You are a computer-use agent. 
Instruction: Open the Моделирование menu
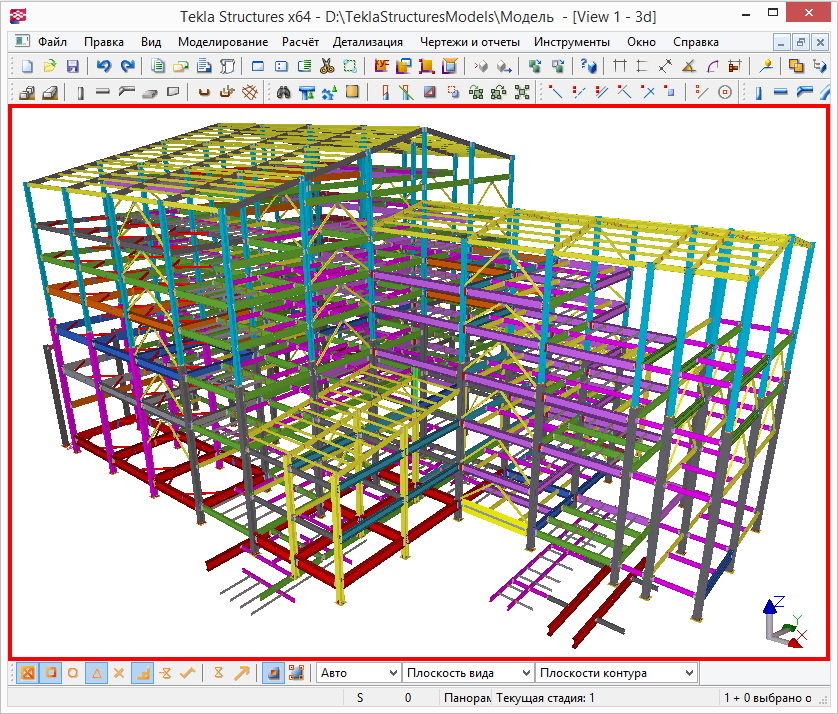point(223,42)
